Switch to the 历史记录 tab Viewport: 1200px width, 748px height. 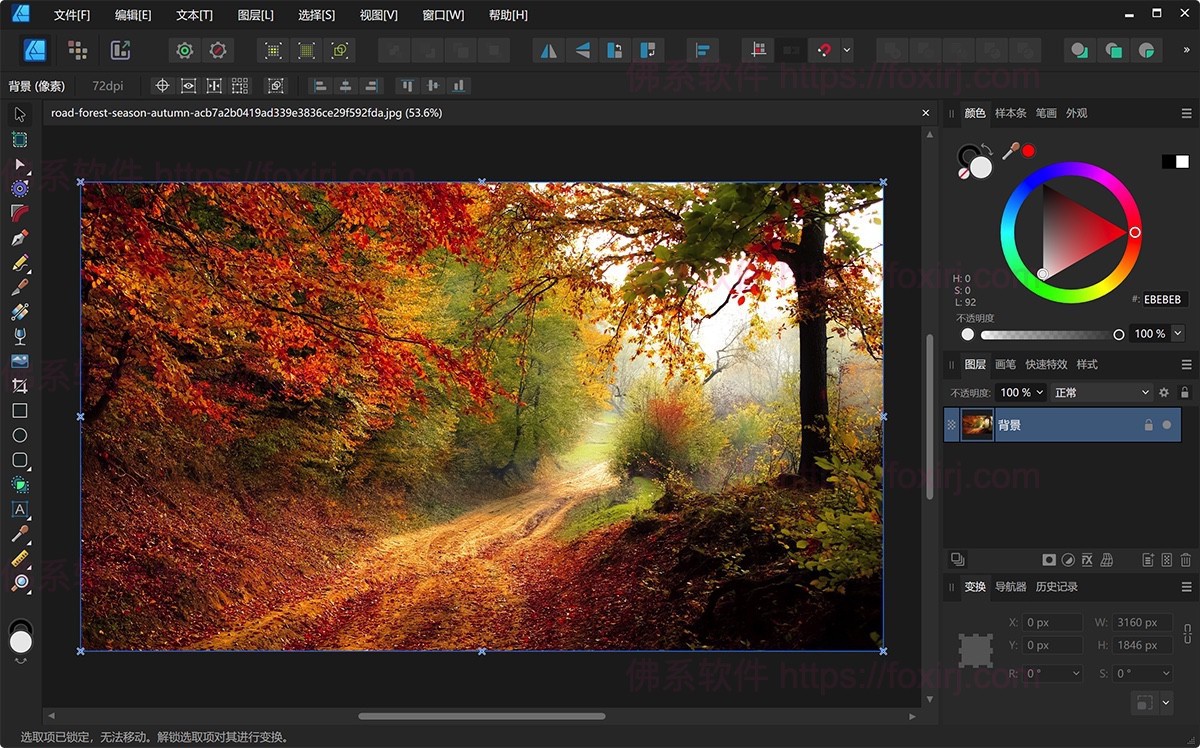click(1056, 587)
